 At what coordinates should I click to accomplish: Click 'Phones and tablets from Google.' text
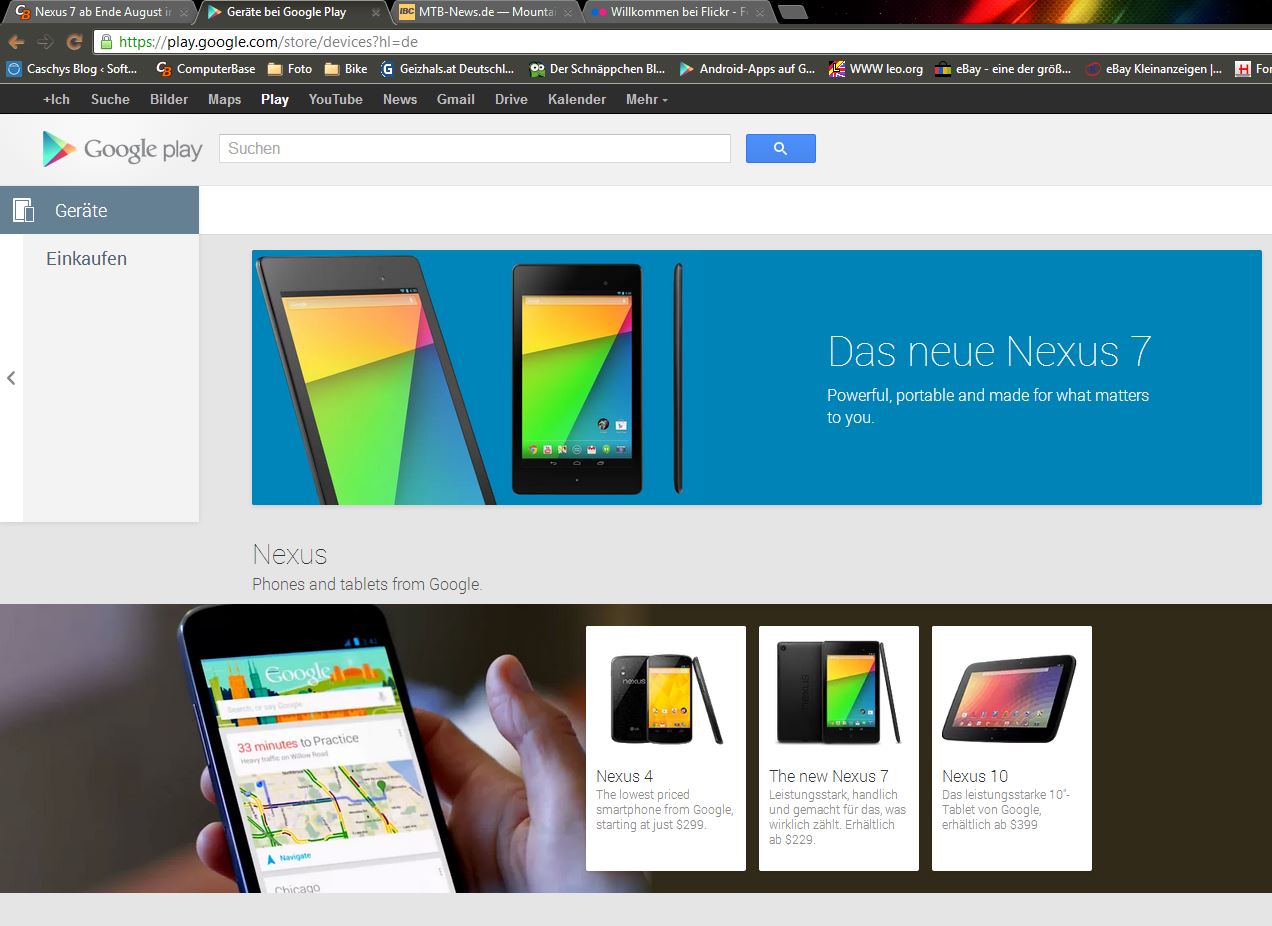point(367,584)
